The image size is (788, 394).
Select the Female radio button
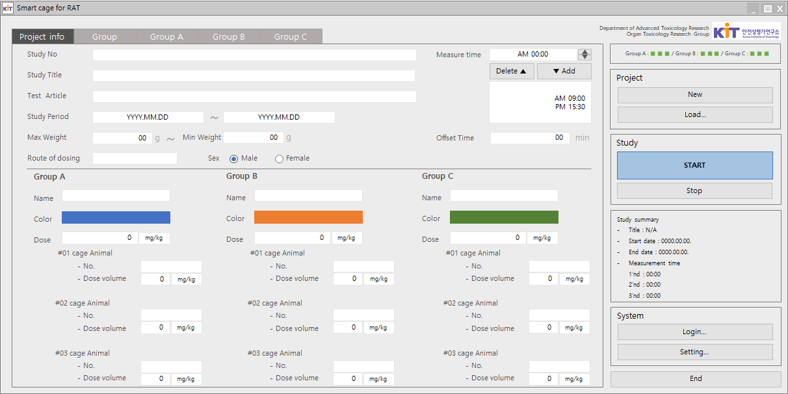(x=279, y=159)
